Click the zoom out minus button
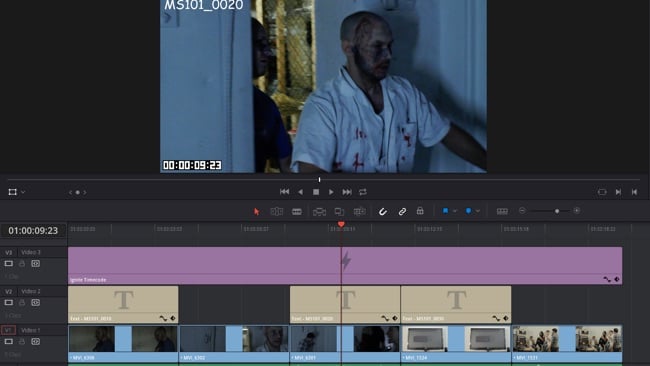 [x=522, y=211]
